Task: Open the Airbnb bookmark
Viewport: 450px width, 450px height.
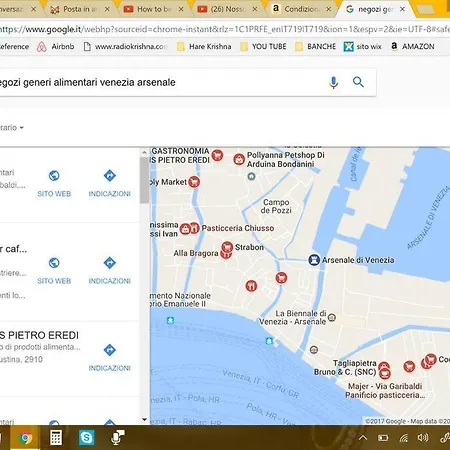Action: click(55, 46)
